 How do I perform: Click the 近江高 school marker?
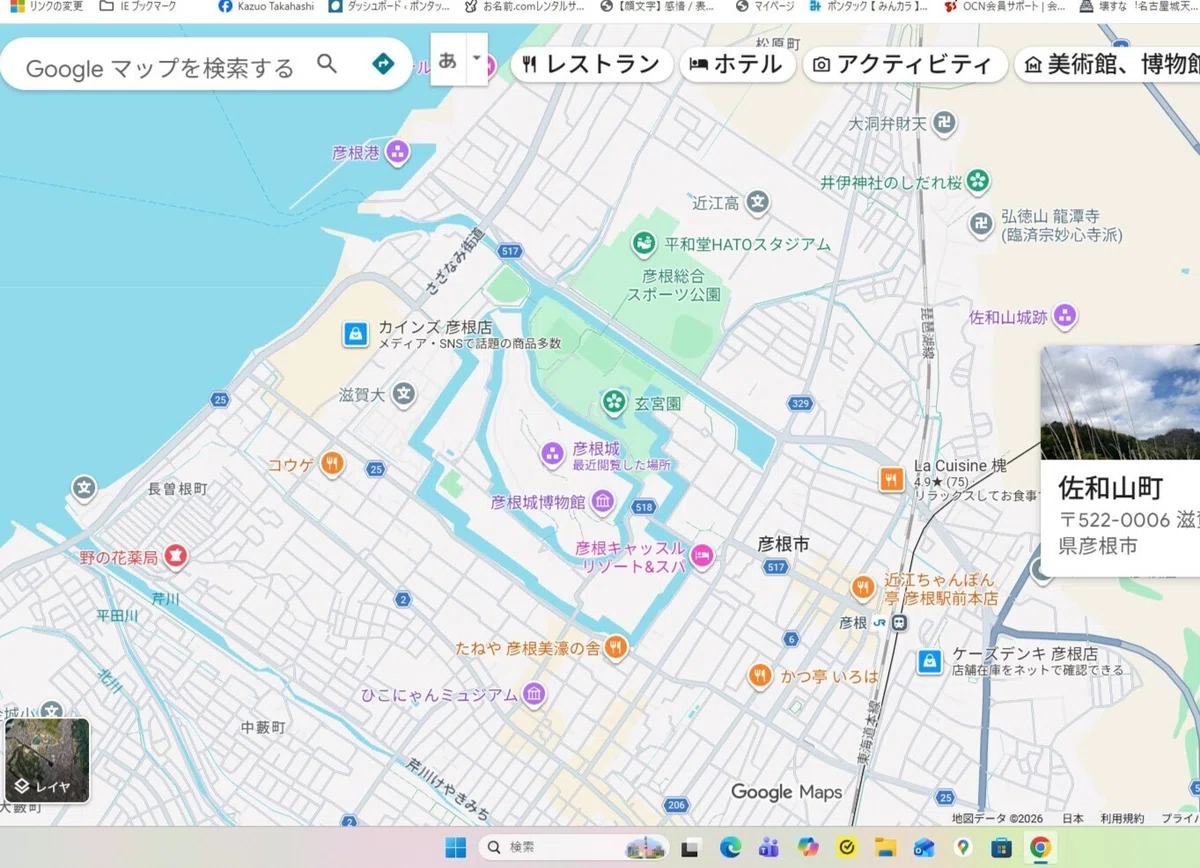click(x=758, y=203)
